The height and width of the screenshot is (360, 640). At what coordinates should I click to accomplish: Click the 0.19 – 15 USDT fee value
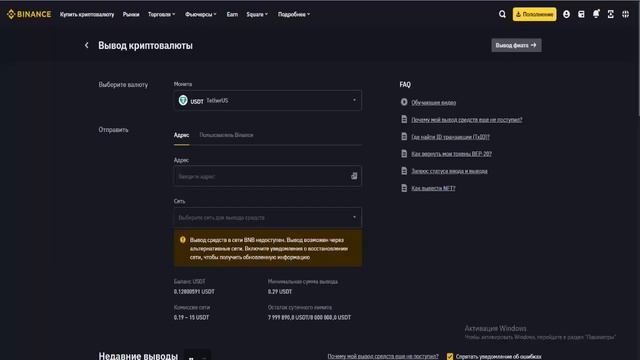[191, 317]
